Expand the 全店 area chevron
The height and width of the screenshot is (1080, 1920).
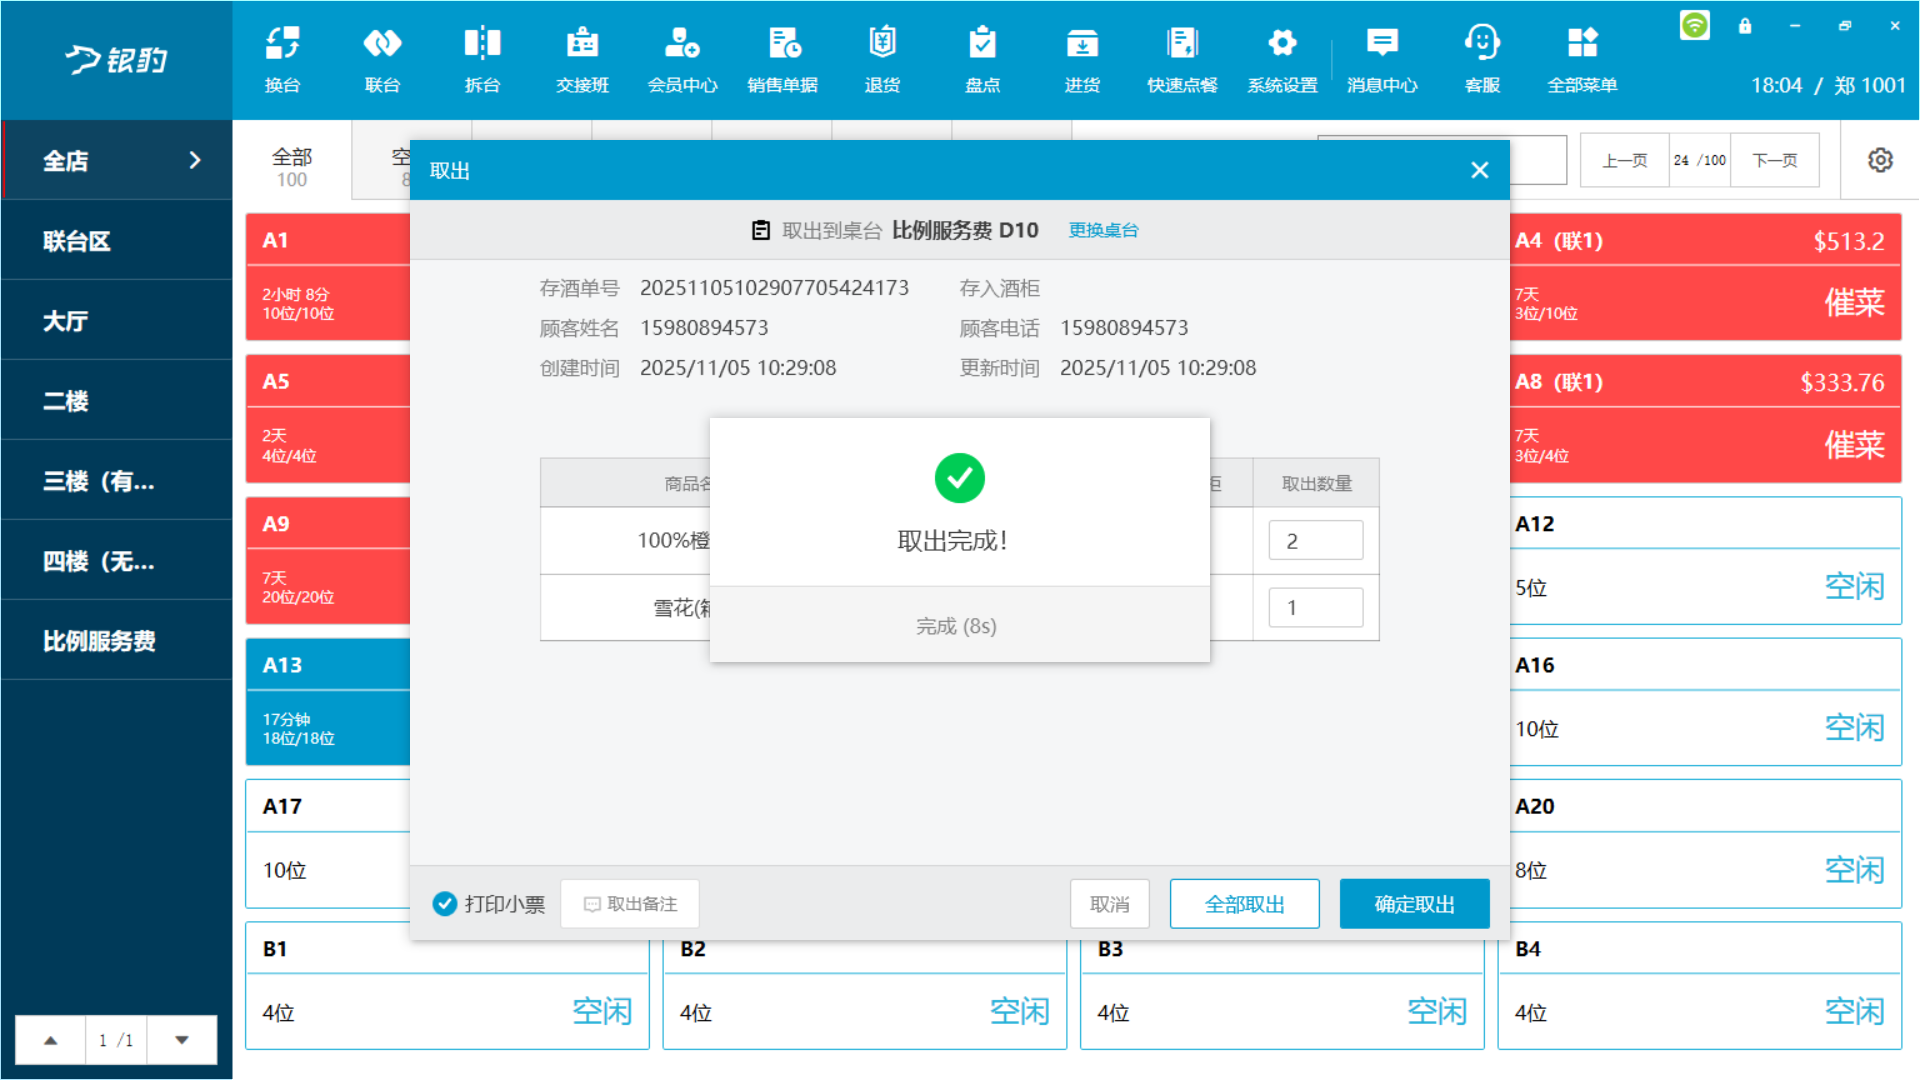(195, 160)
